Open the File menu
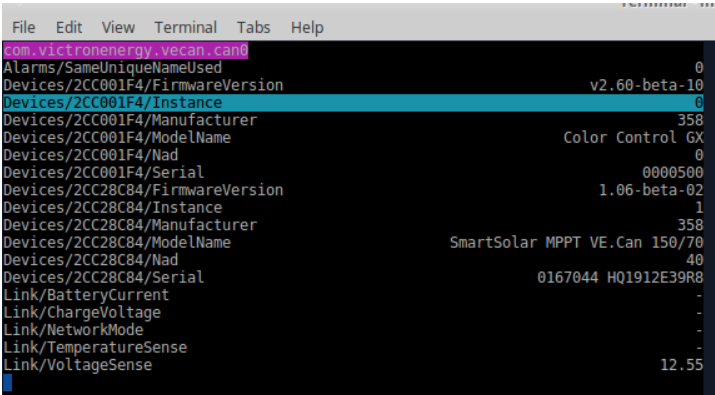715x395 pixels. click(x=23, y=27)
